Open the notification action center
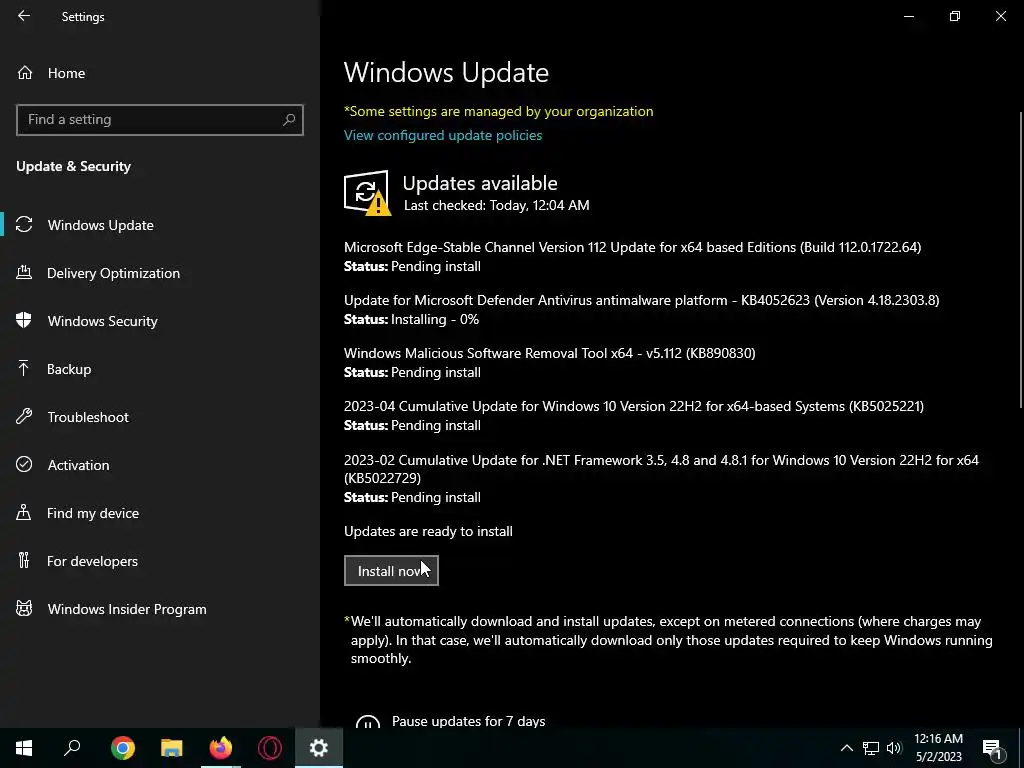 [x=992, y=748]
